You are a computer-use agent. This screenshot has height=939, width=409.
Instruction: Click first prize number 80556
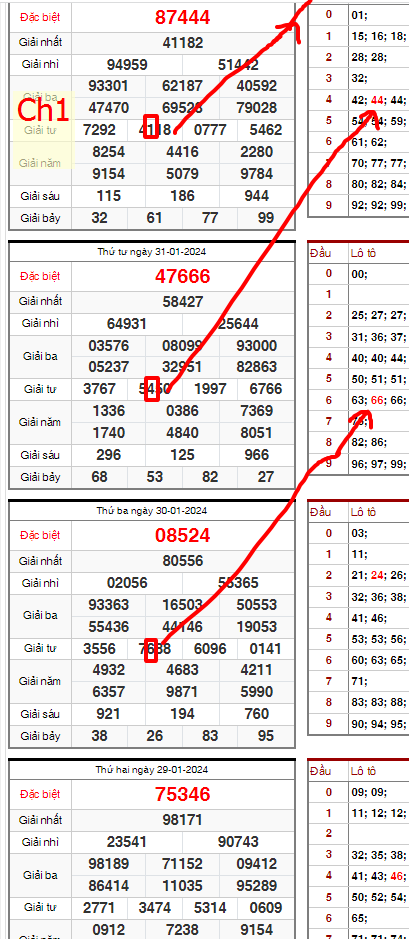click(183, 561)
